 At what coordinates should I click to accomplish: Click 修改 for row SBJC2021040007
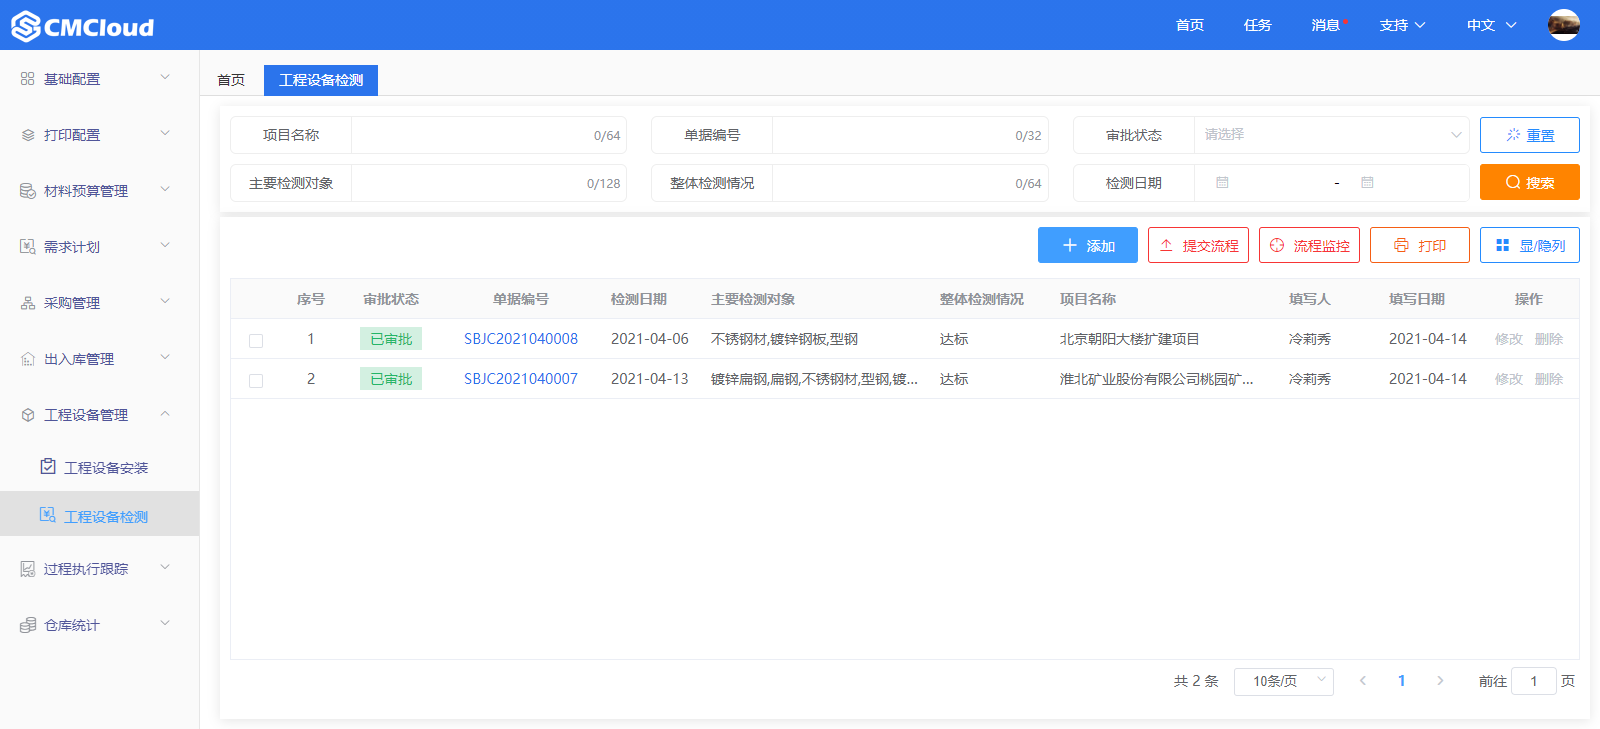click(x=1509, y=379)
